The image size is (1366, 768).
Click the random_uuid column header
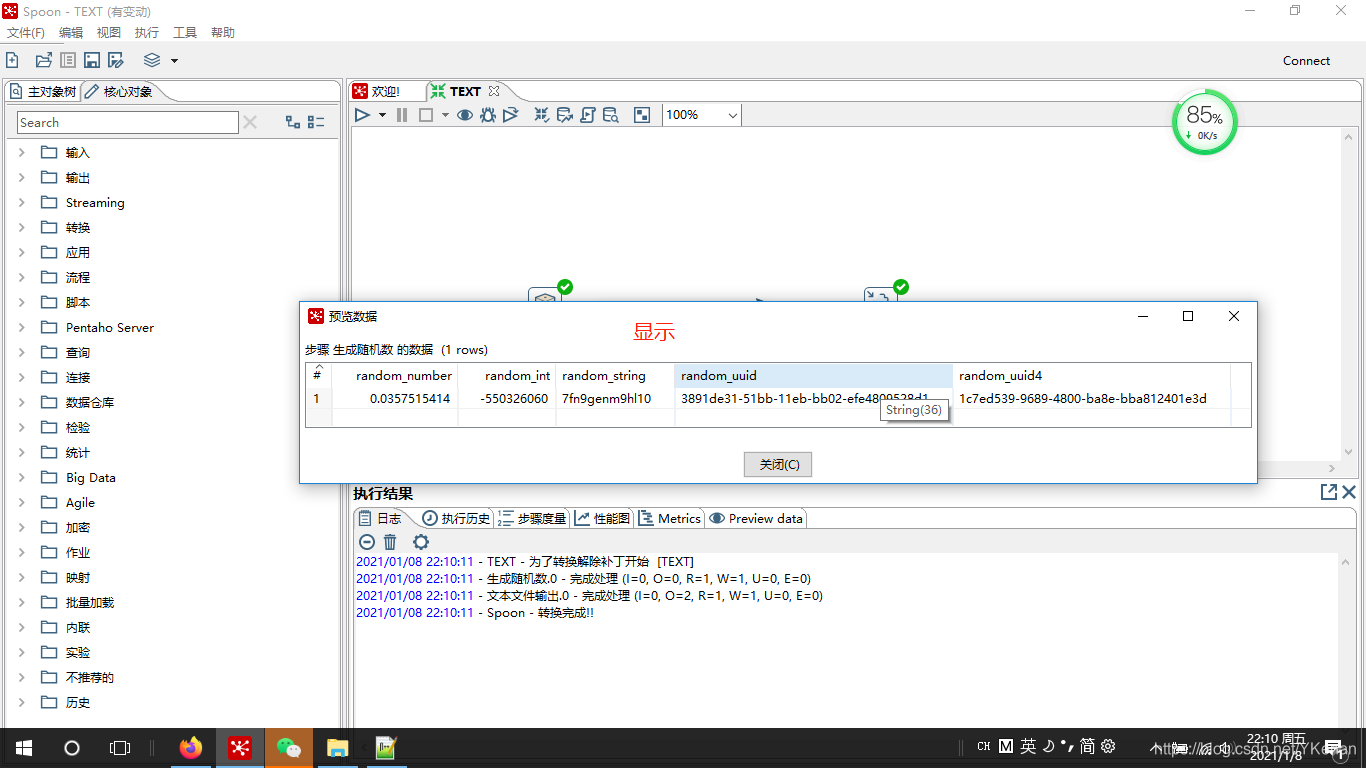[814, 376]
